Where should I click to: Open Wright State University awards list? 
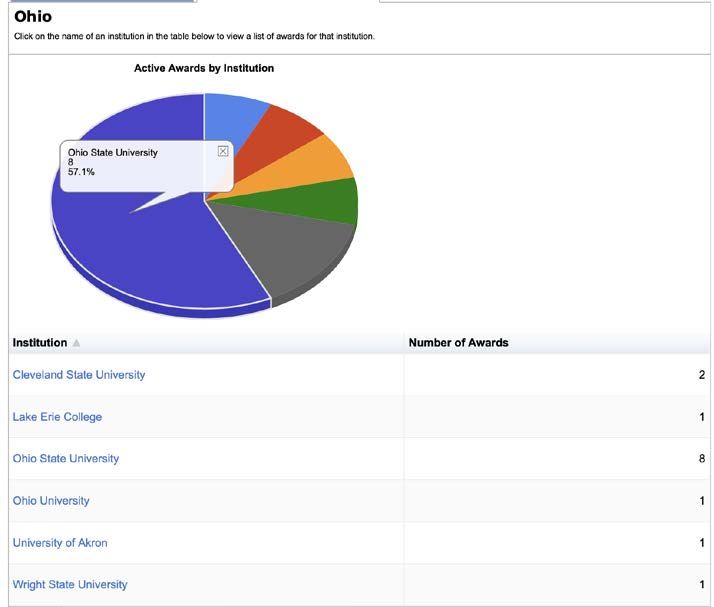click(x=70, y=584)
